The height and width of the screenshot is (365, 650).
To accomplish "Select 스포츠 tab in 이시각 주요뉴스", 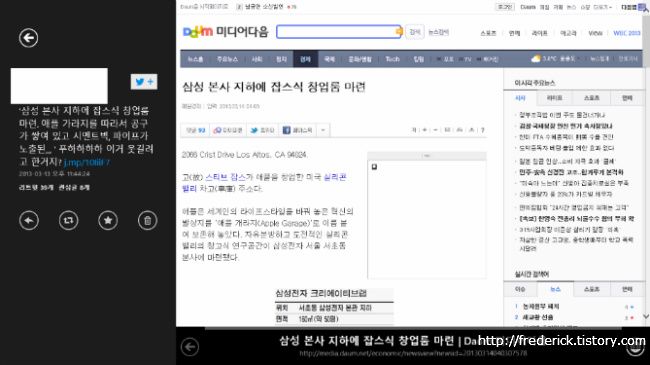I will [x=592, y=98].
